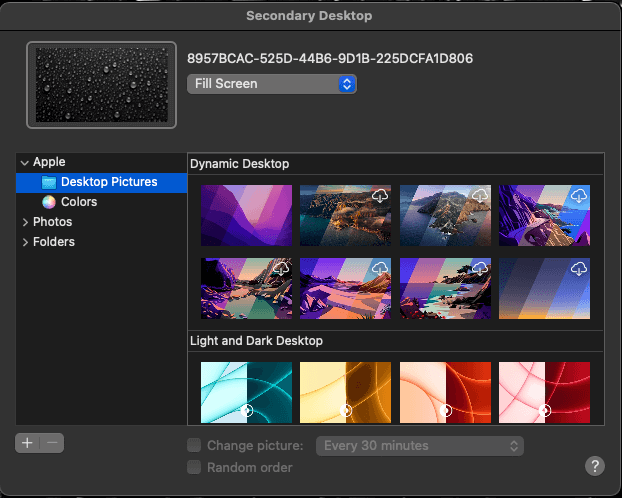
Task: Toggle the Random order checkbox
Action: click(194, 467)
